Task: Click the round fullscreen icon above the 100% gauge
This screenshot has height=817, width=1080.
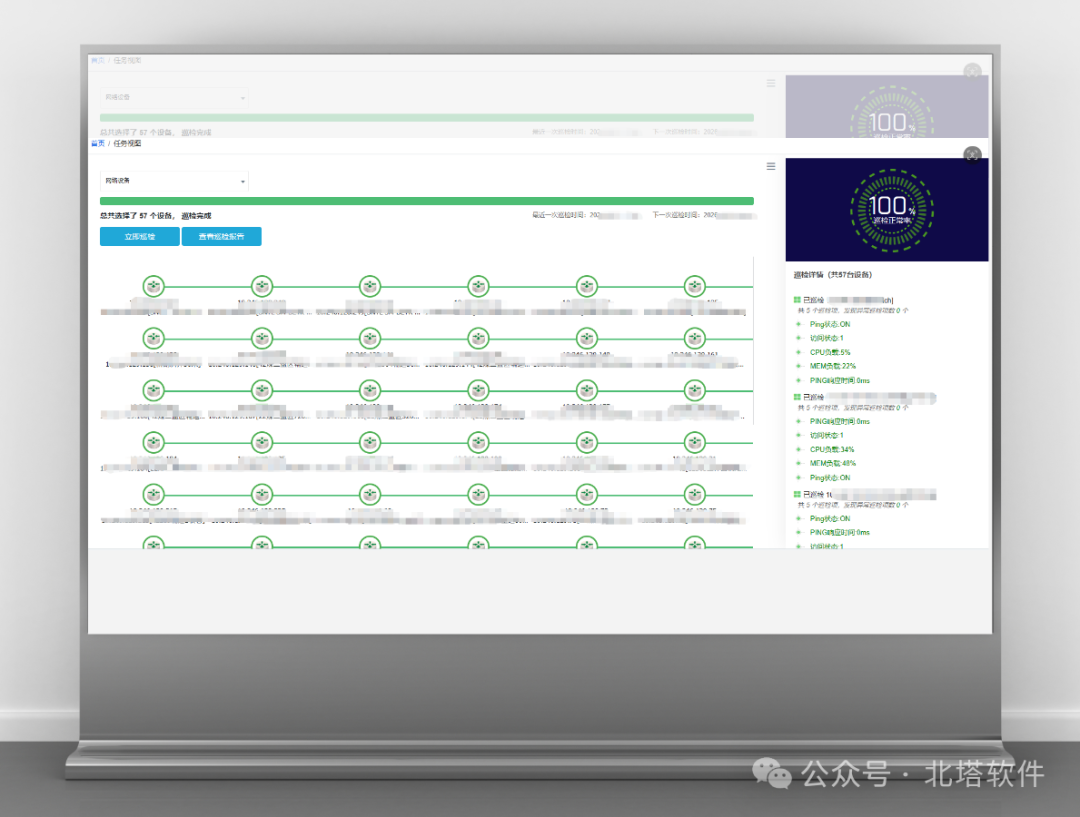Action: tap(972, 154)
